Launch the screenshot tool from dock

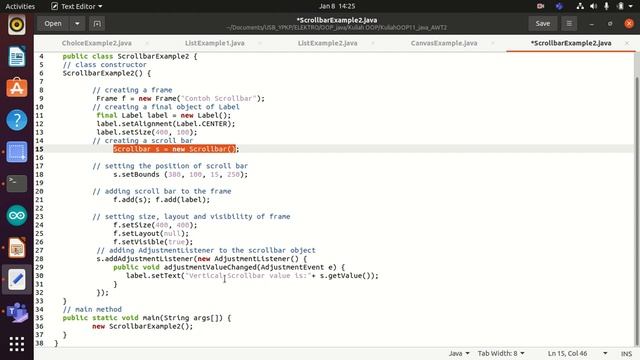coord(17,152)
